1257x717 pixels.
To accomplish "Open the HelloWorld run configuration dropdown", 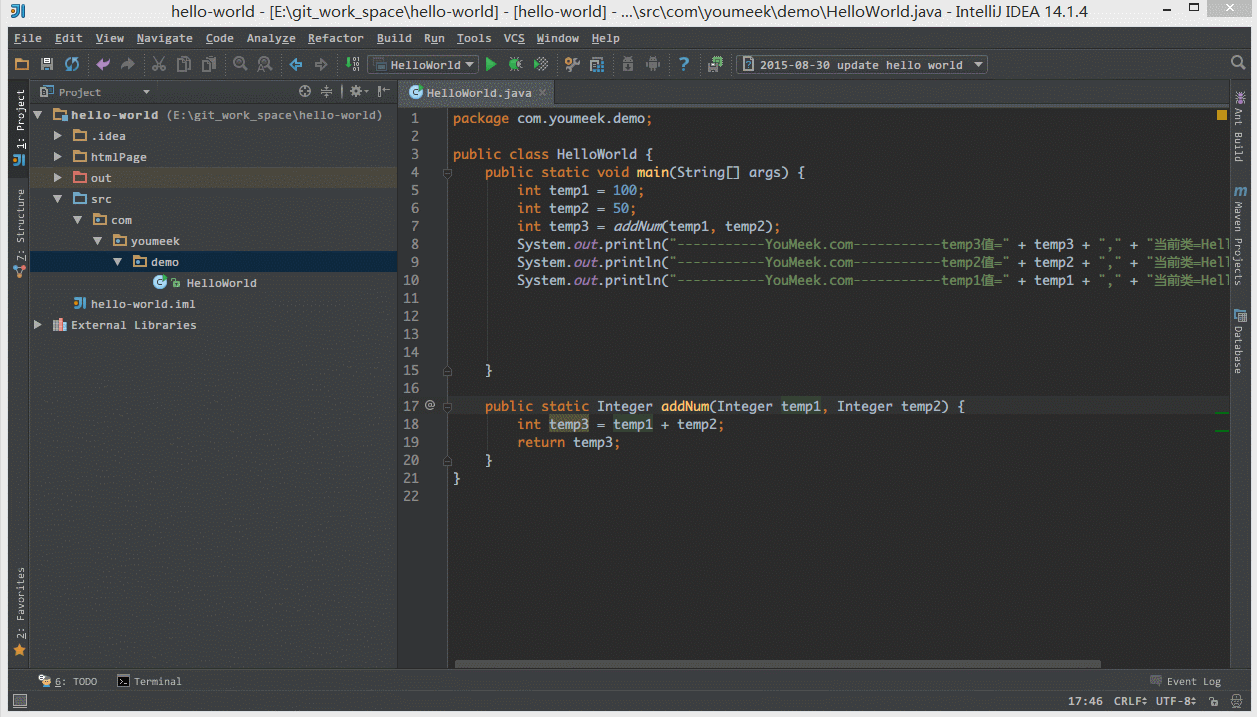I will [x=468, y=63].
